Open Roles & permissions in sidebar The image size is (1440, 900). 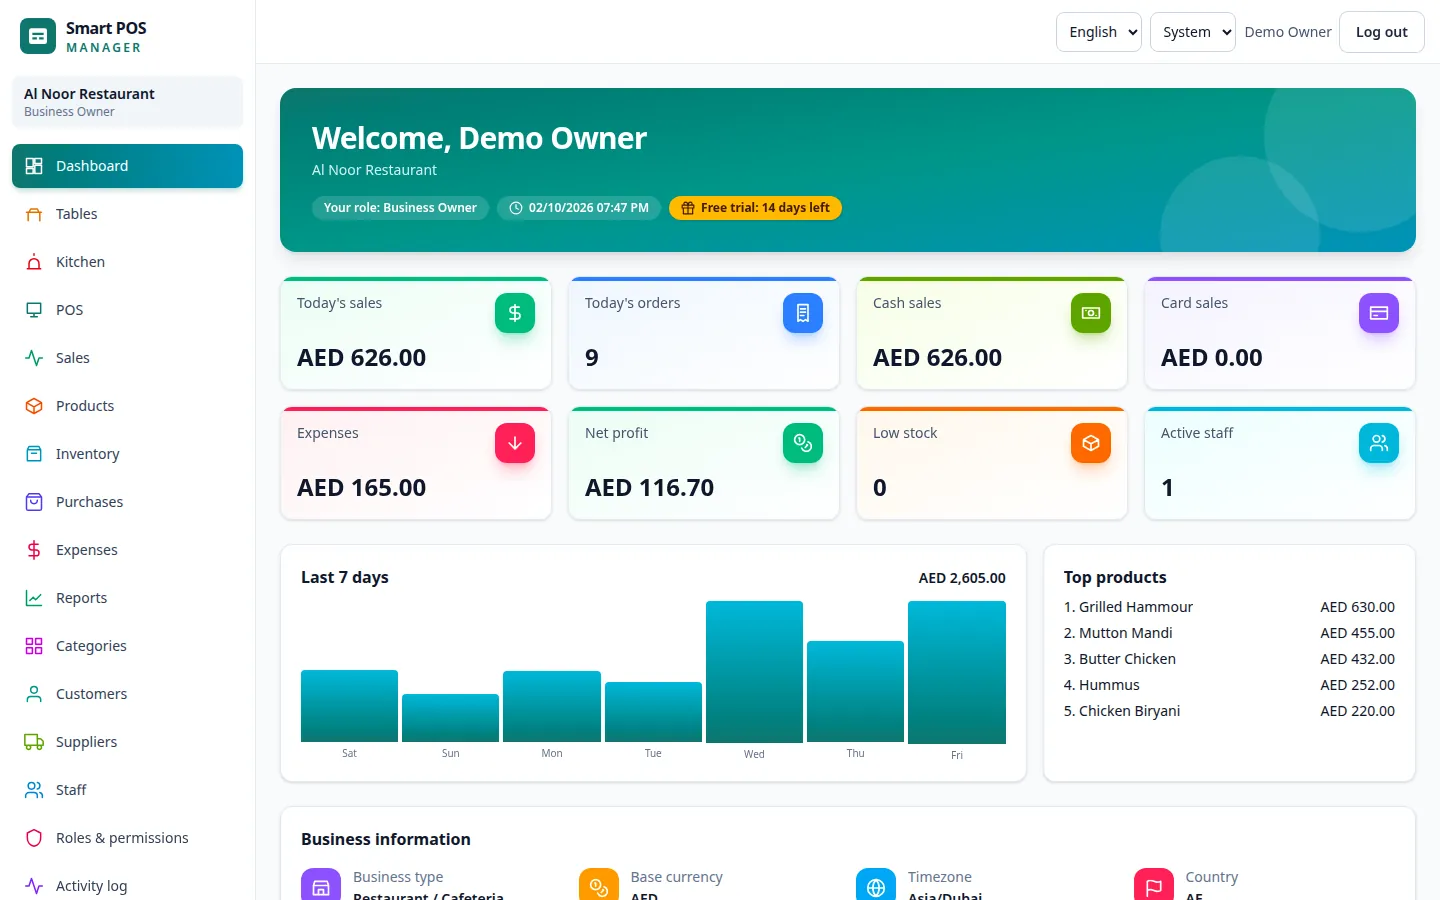point(127,838)
